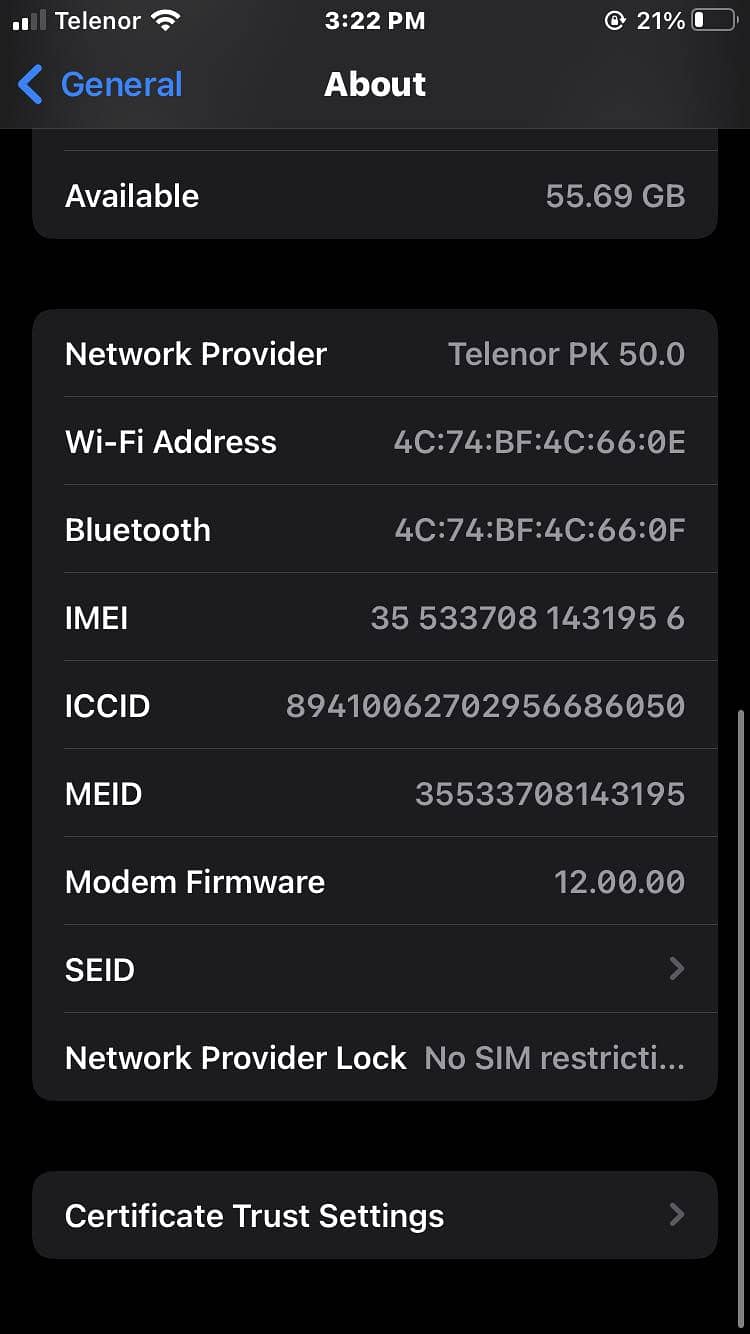Tap the orientation lock icon
Screen dimensions: 750x1334
614,20
